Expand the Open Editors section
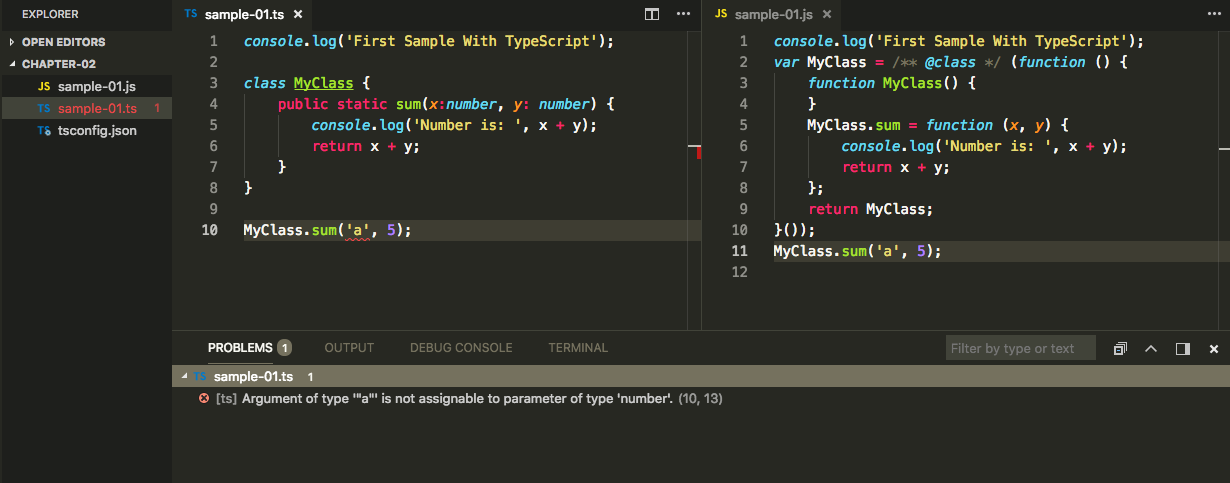 coord(12,42)
